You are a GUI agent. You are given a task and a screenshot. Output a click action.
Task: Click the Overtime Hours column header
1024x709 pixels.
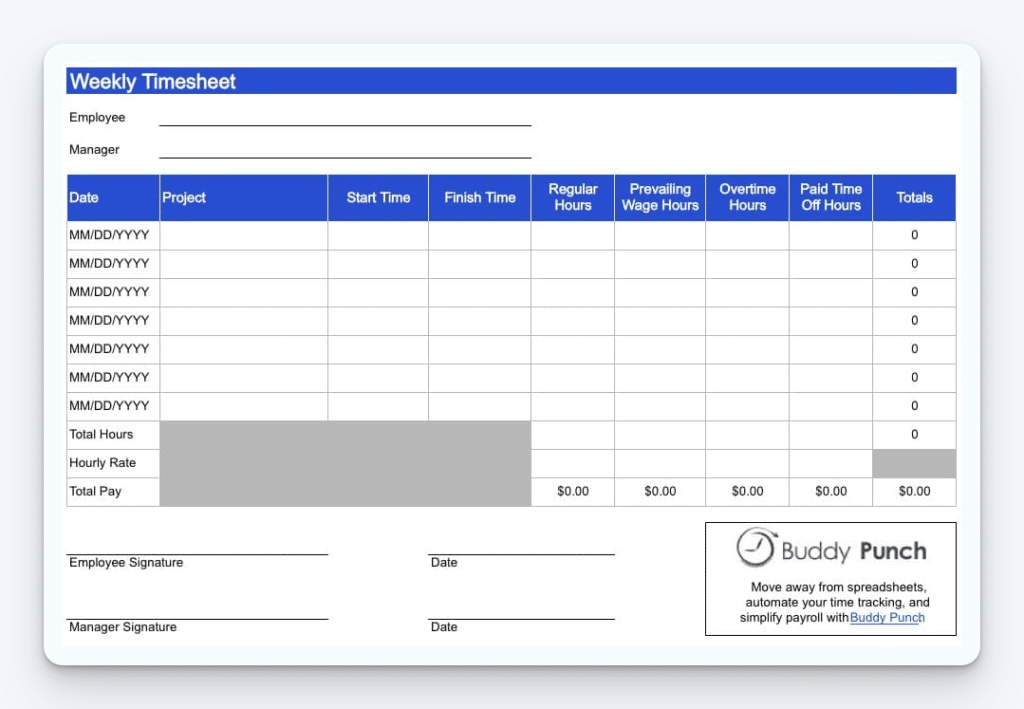[x=747, y=197]
